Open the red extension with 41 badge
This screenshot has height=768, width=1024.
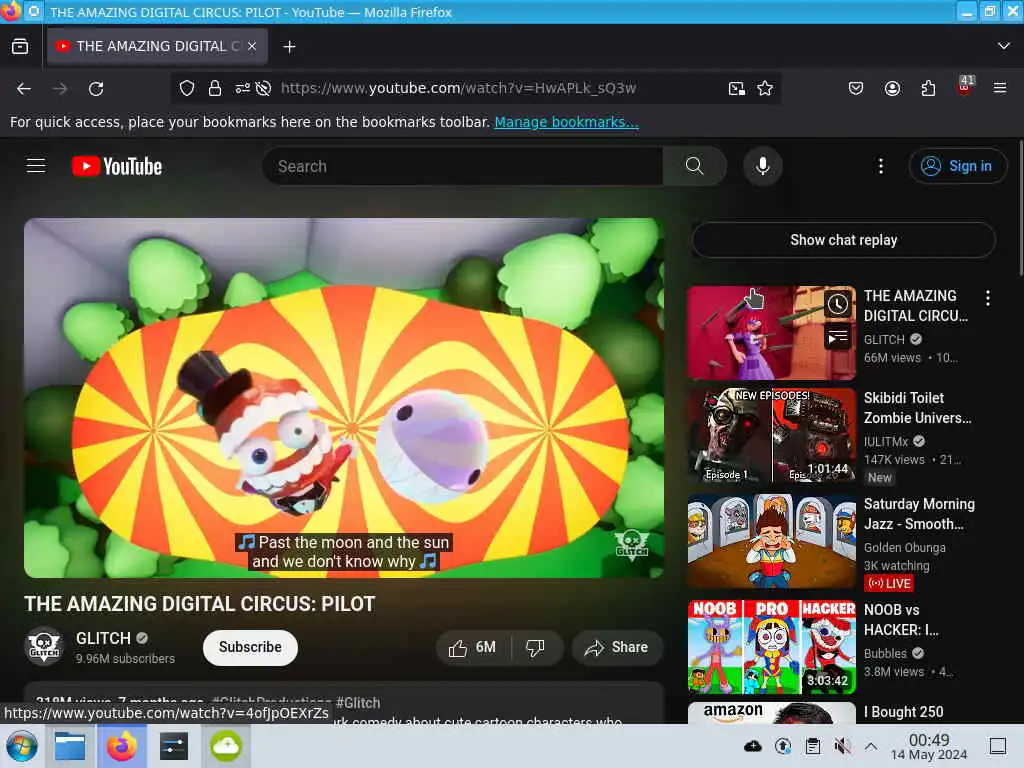(964, 87)
